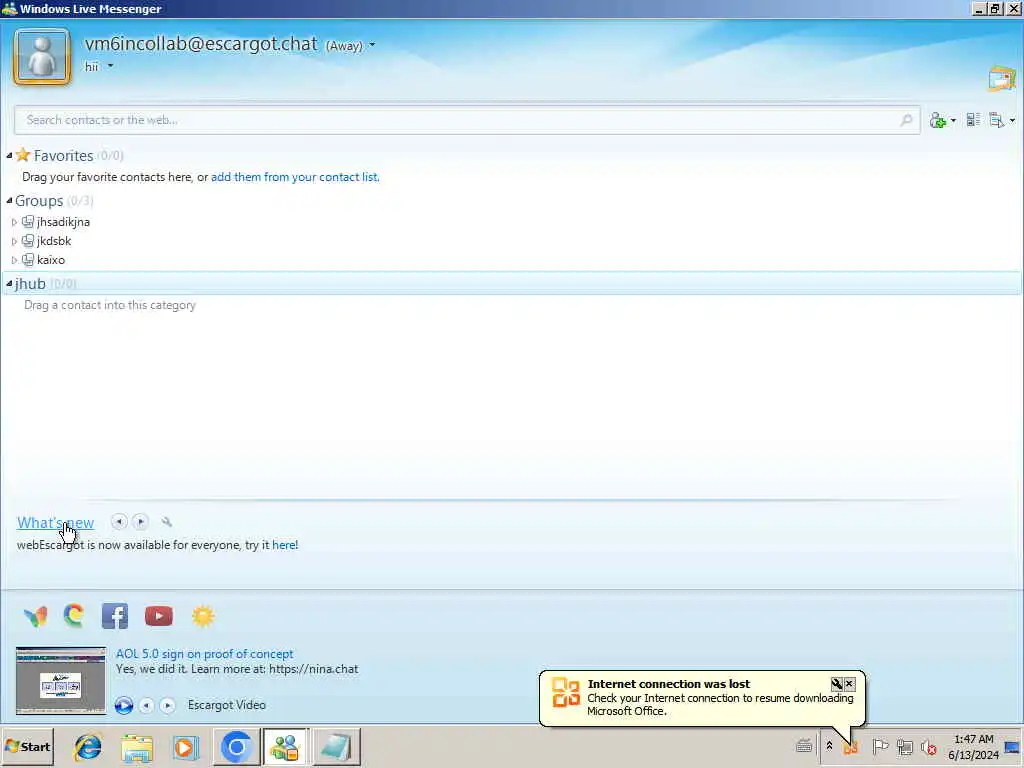Viewport: 1024px width, 768px height.
Task: Open Windows Media Player from taskbar
Action: point(185,747)
